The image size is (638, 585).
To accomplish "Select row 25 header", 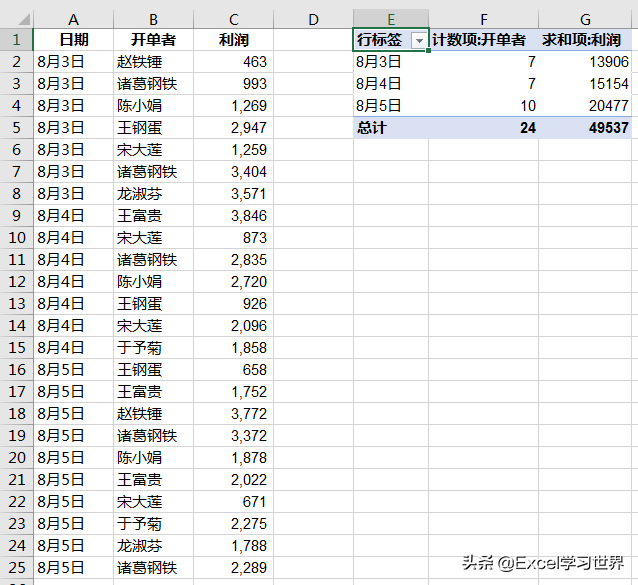I will tap(16, 568).
